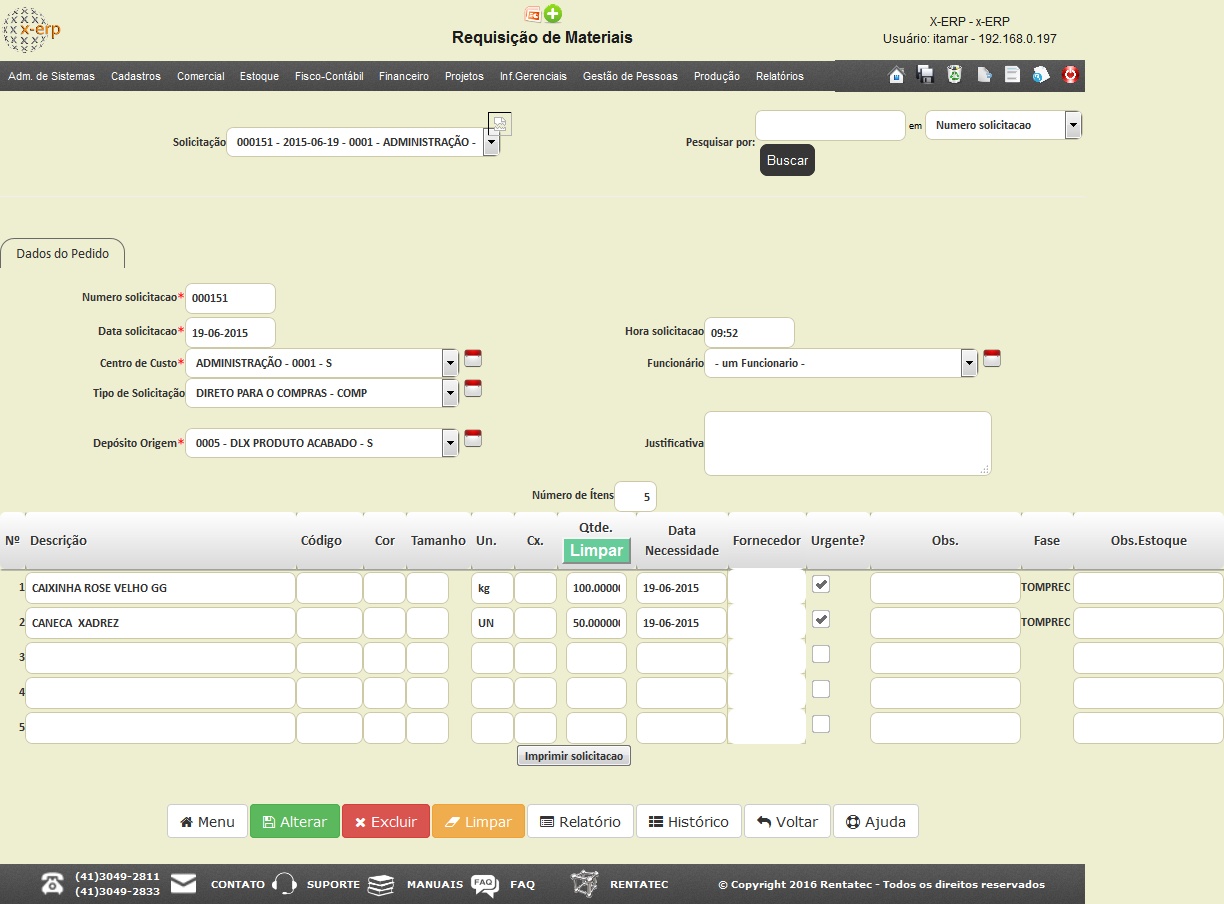
Task: Open the Estoque menu
Action: pyautogui.click(x=259, y=76)
